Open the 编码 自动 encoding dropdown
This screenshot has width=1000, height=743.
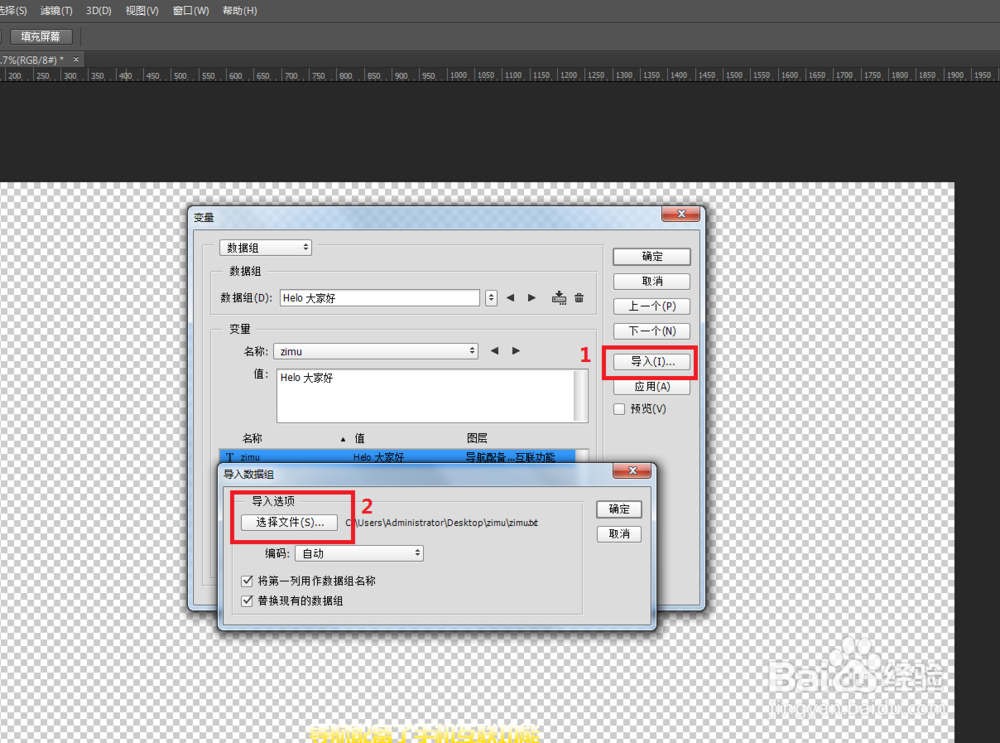359,554
